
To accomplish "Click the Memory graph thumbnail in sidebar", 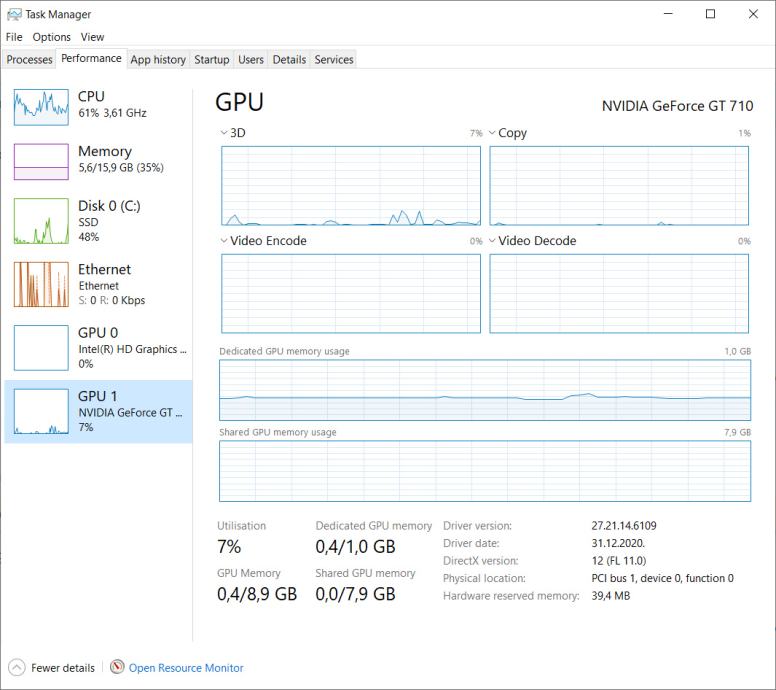I will click(x=41, y=160).
